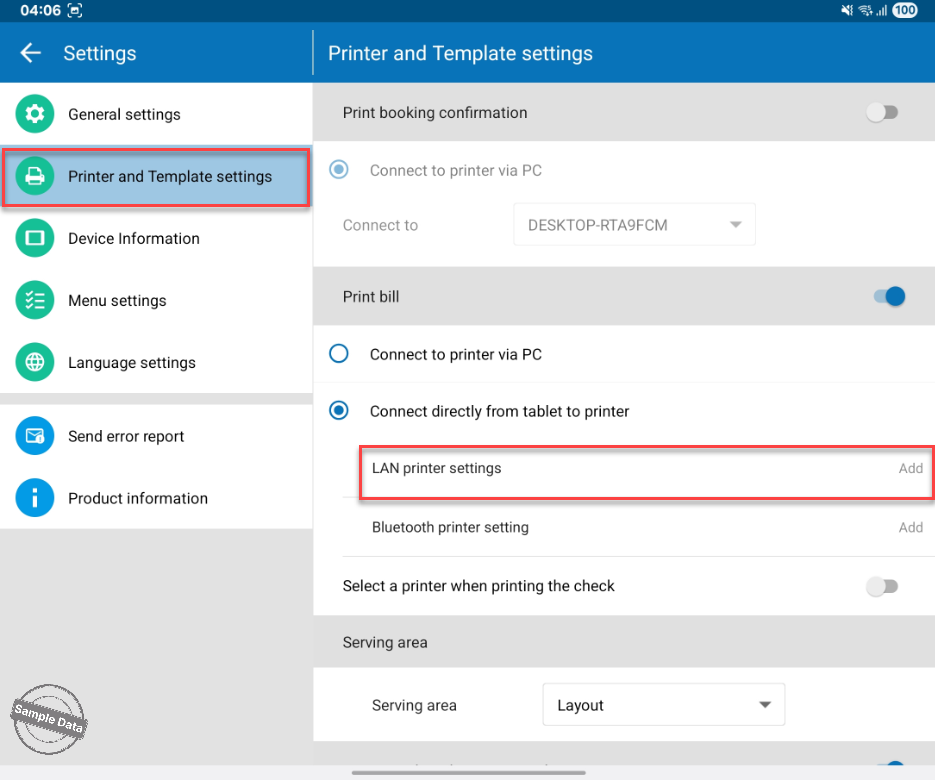Screen dimensions: 935x780
Task: Toggle Select a printer when printing check
Action: click(x=882, y=586)
